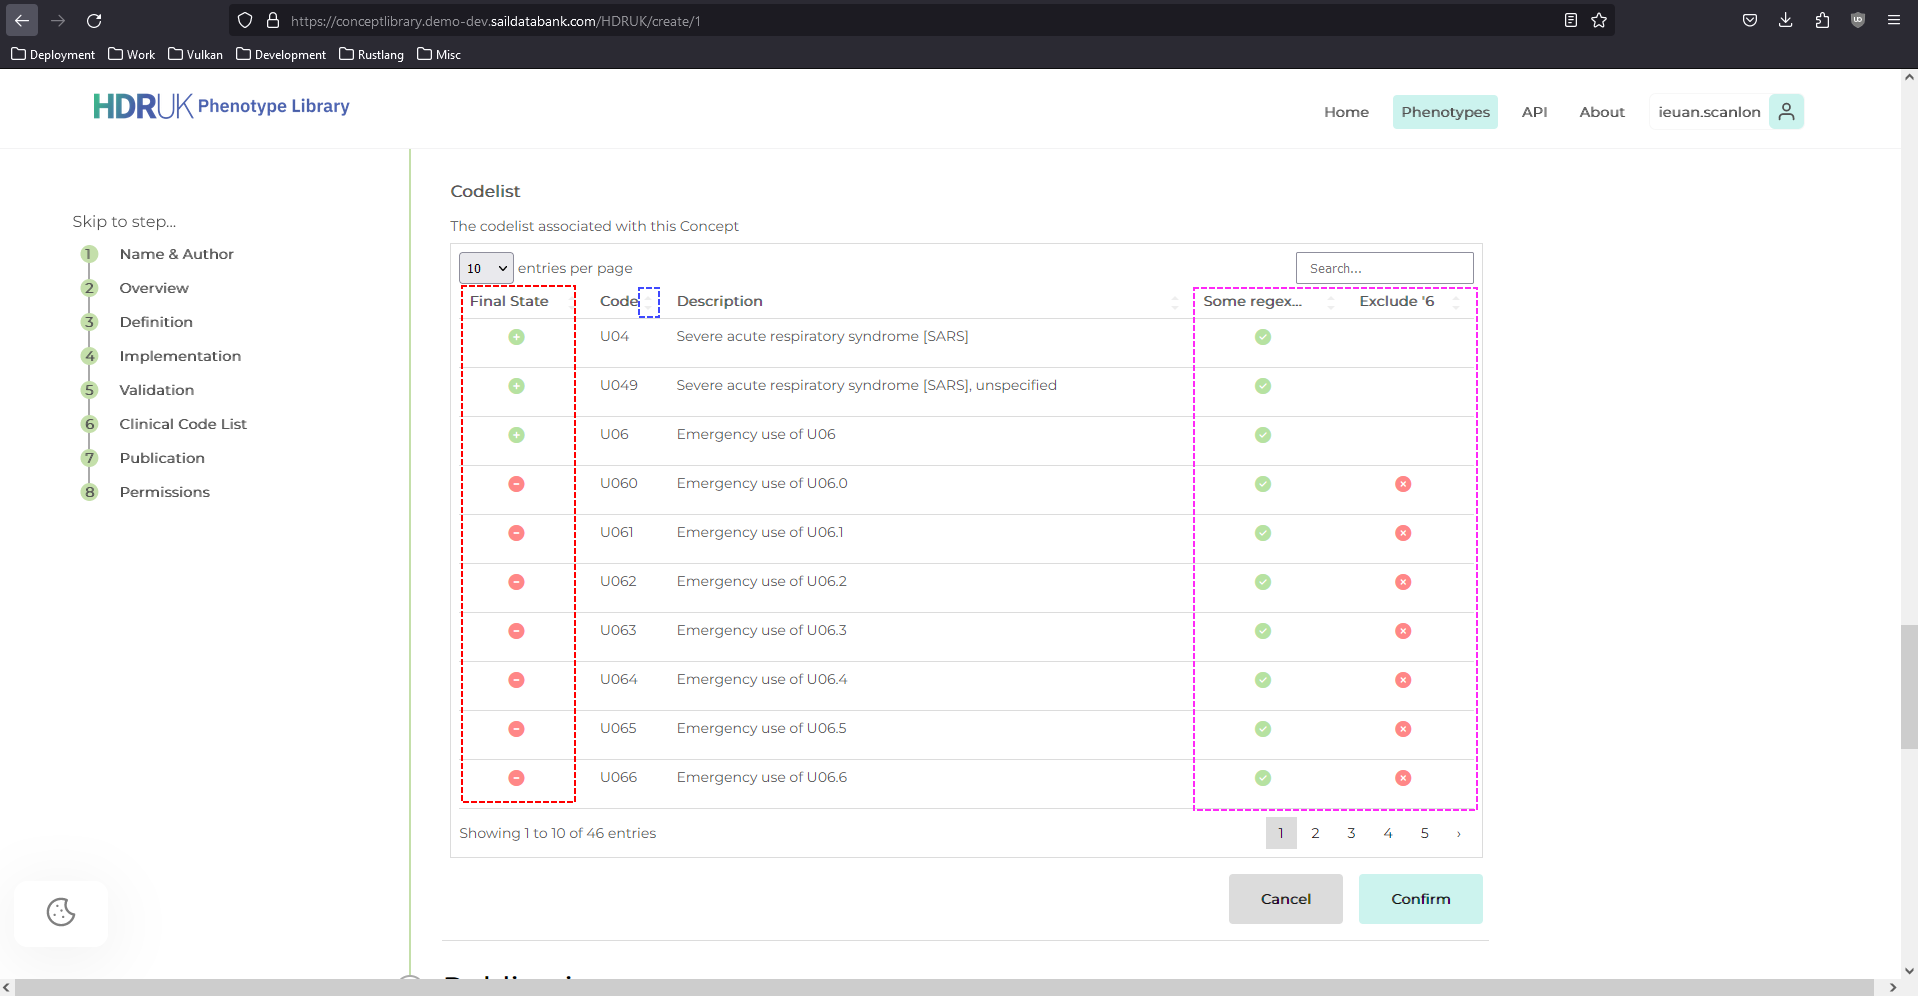This screenshot has height=996, width=1918.
Task: Open the entries per page dropdown
Action: tap(486, 268)
